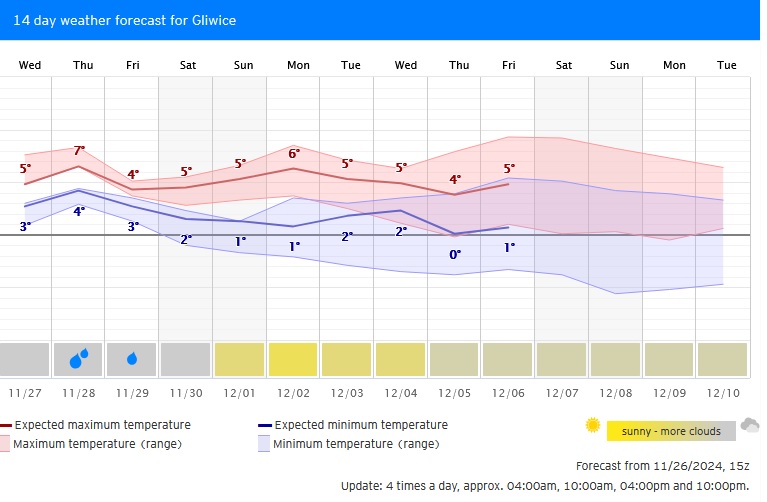The image size is (767, 502).
Task: Click the double raindrop icon for 11/28
Action: click(78, 358)
